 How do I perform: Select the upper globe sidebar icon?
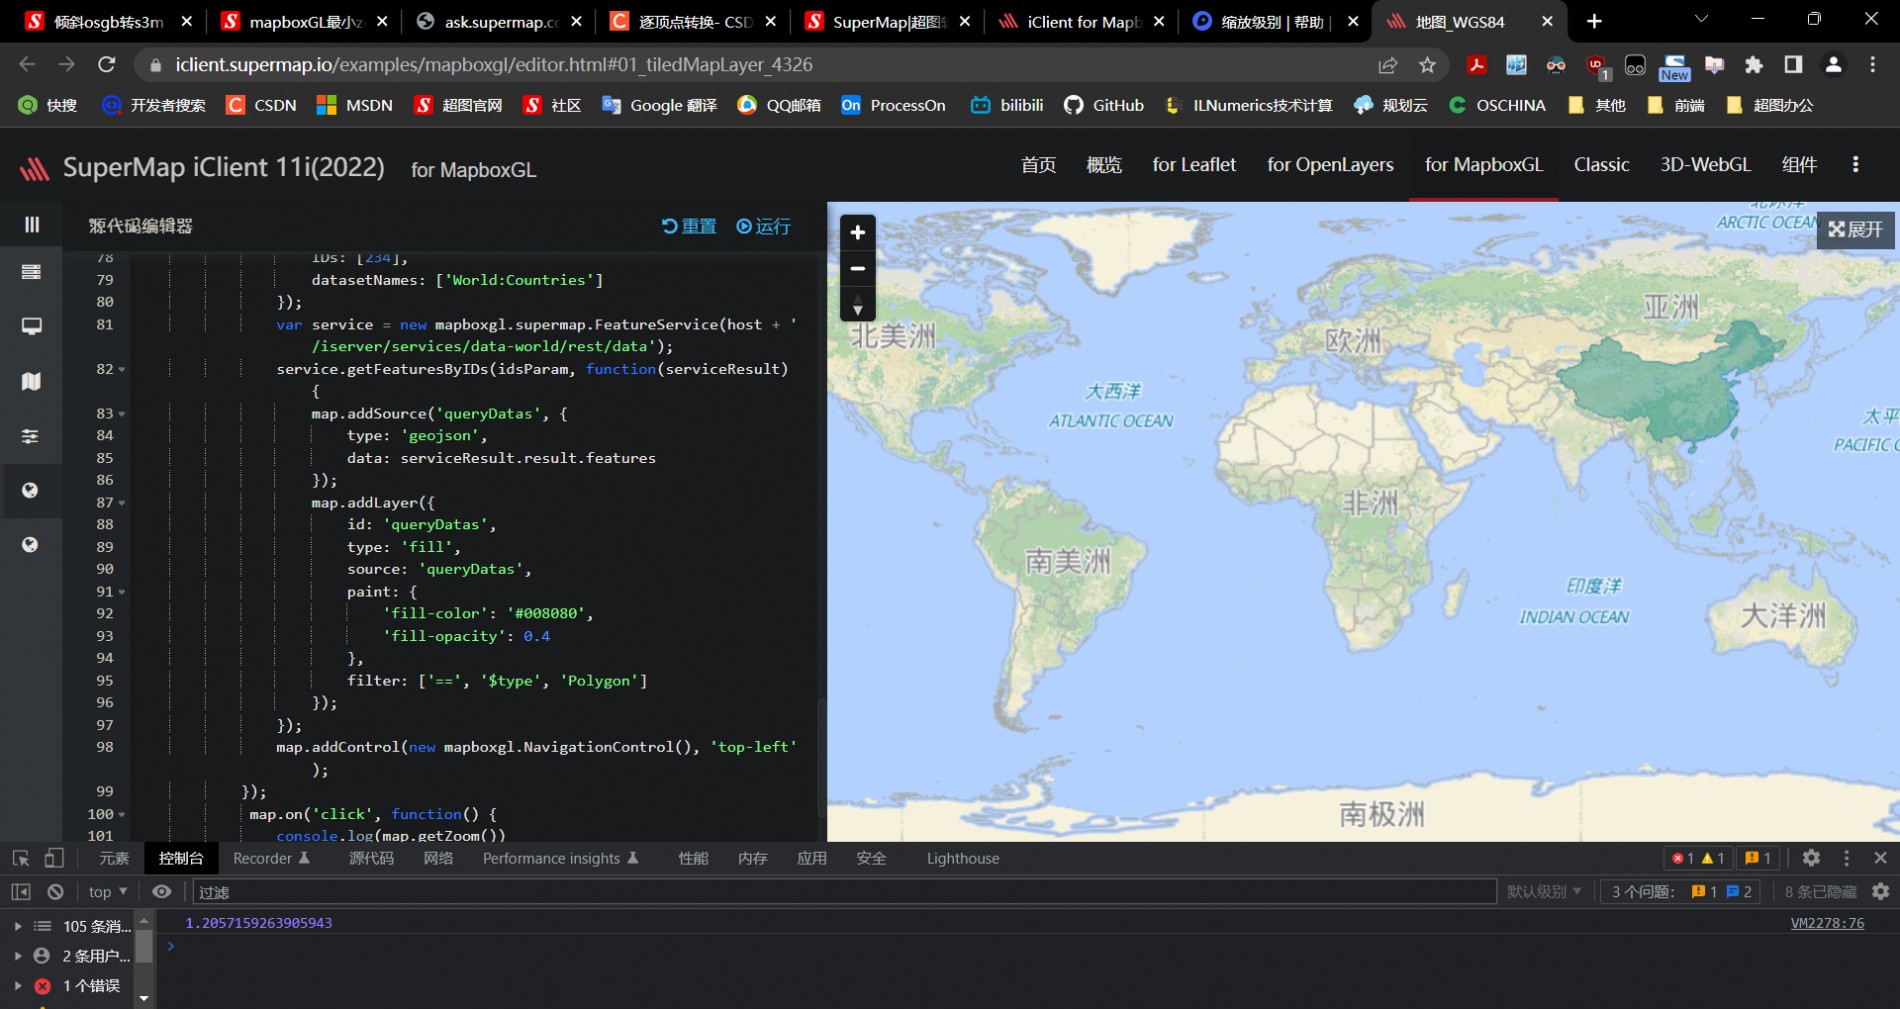coord(31,490)
